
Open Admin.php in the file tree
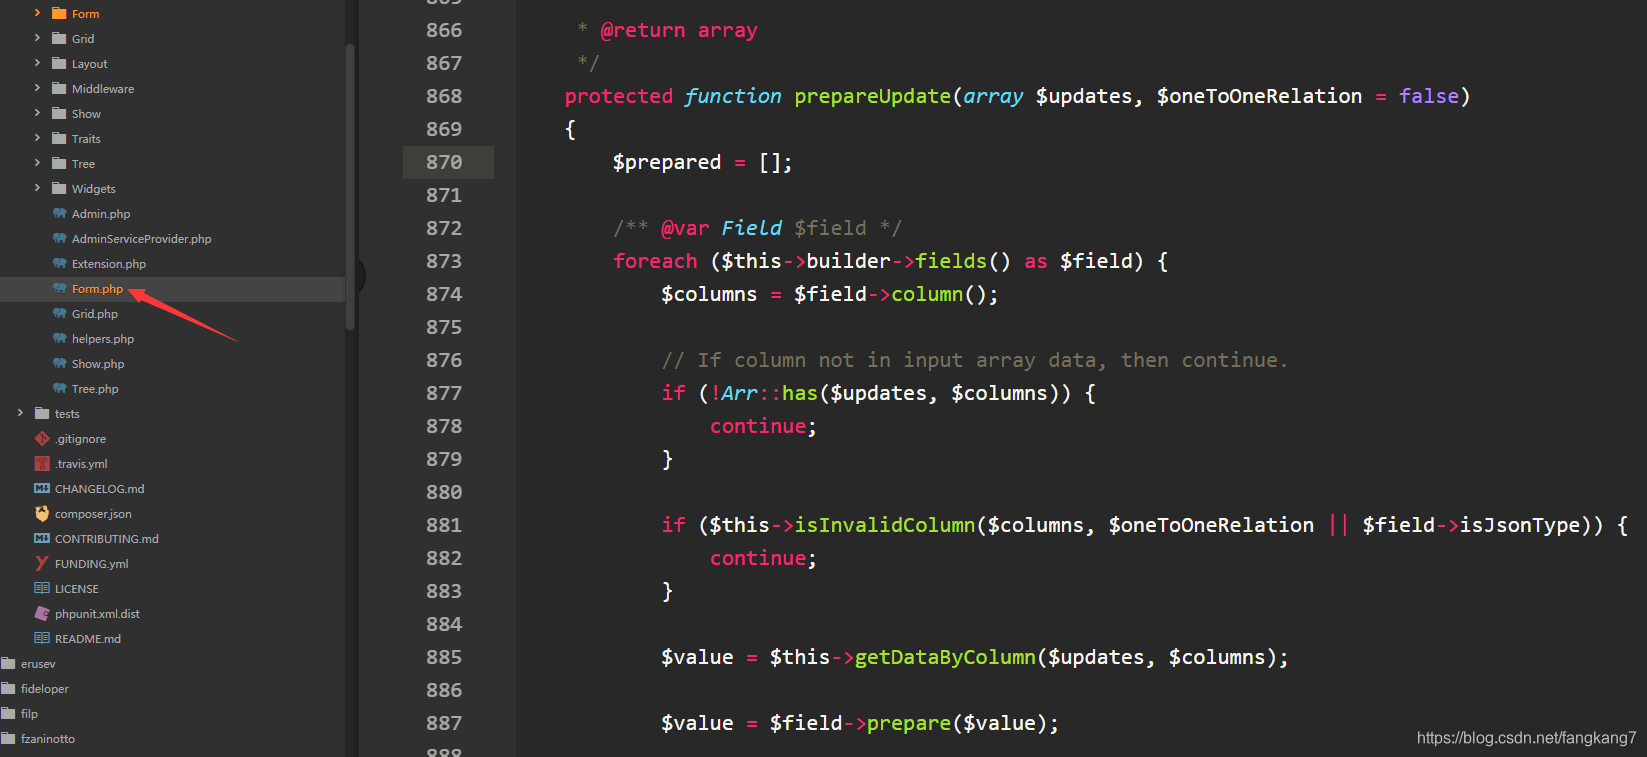(101, 214)
